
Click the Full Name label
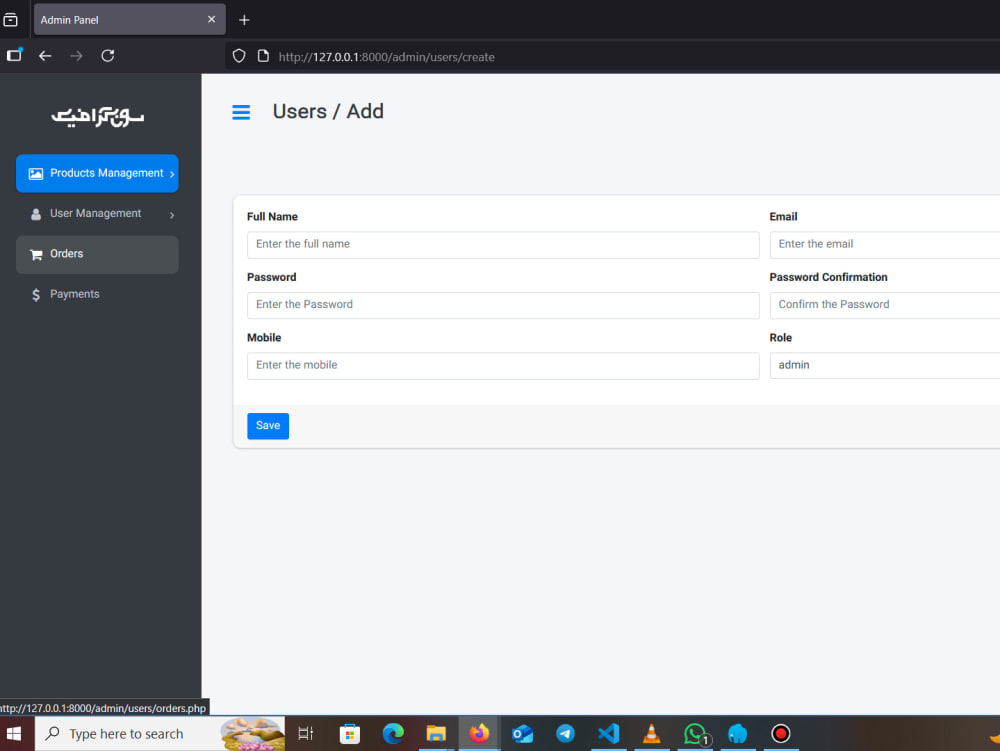pyautogui.click(x=272, y=217)
